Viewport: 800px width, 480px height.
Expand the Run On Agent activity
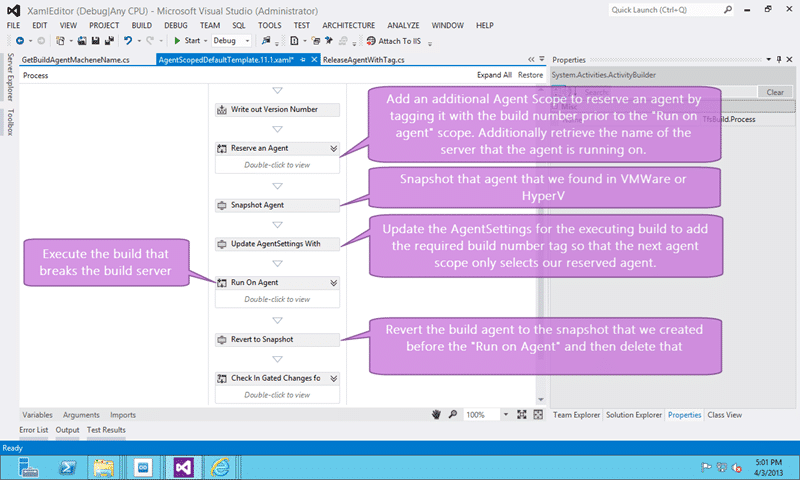coord(334,283)
